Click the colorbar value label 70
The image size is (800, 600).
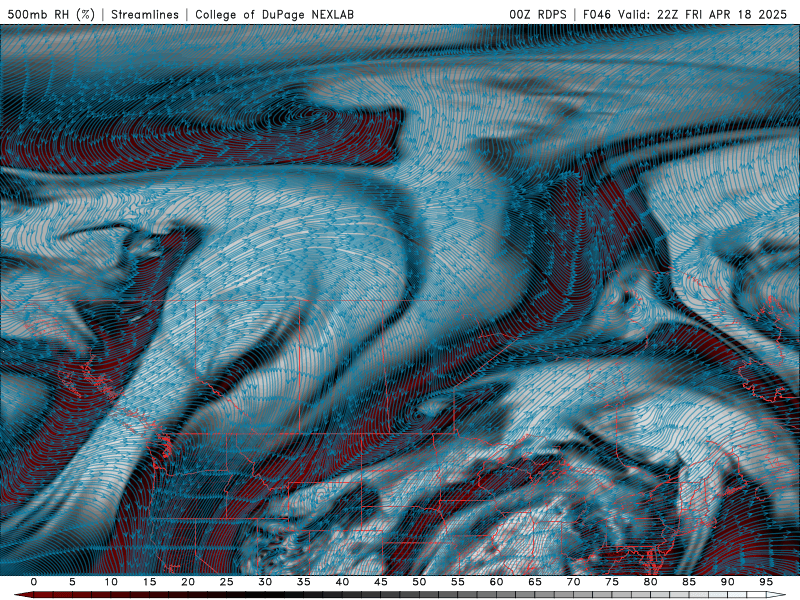click(573, 582)
